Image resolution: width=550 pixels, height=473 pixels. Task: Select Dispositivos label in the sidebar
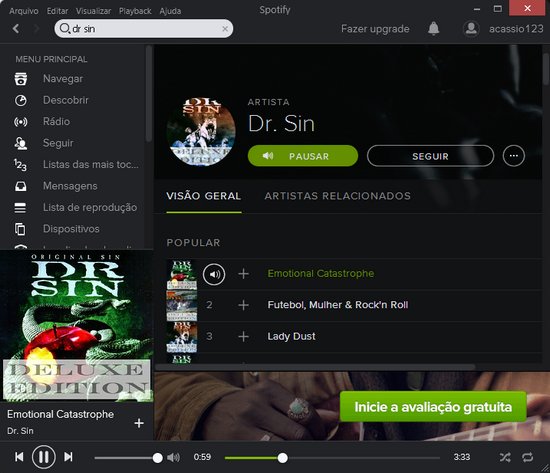coord(71,229)
